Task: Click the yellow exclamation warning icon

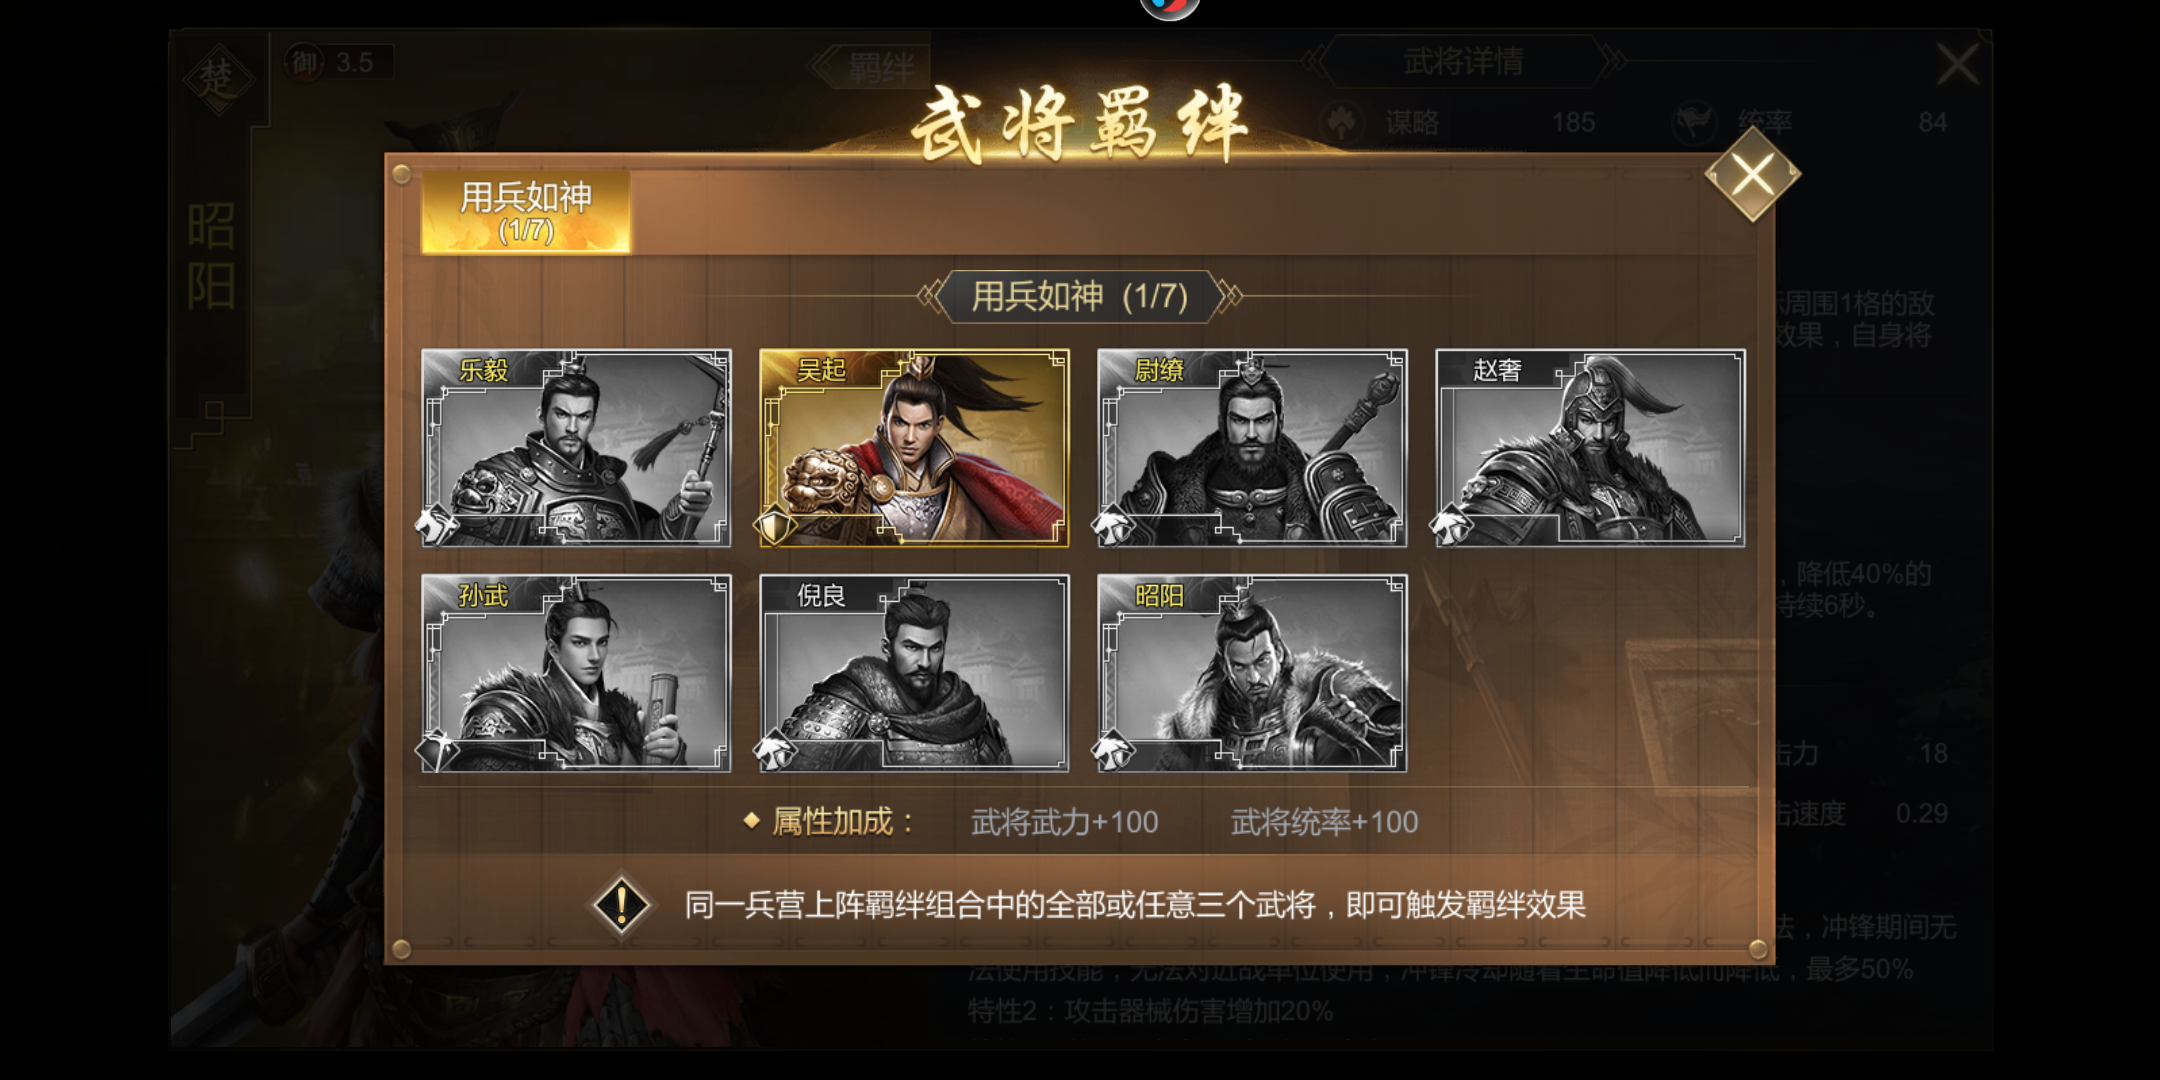Action: 621,905
